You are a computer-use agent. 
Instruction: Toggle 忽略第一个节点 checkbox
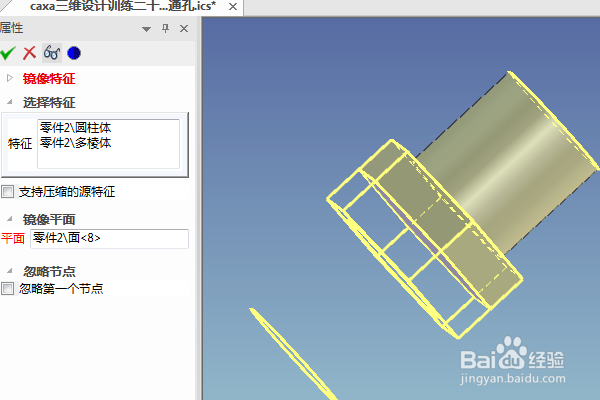[8, 288]
